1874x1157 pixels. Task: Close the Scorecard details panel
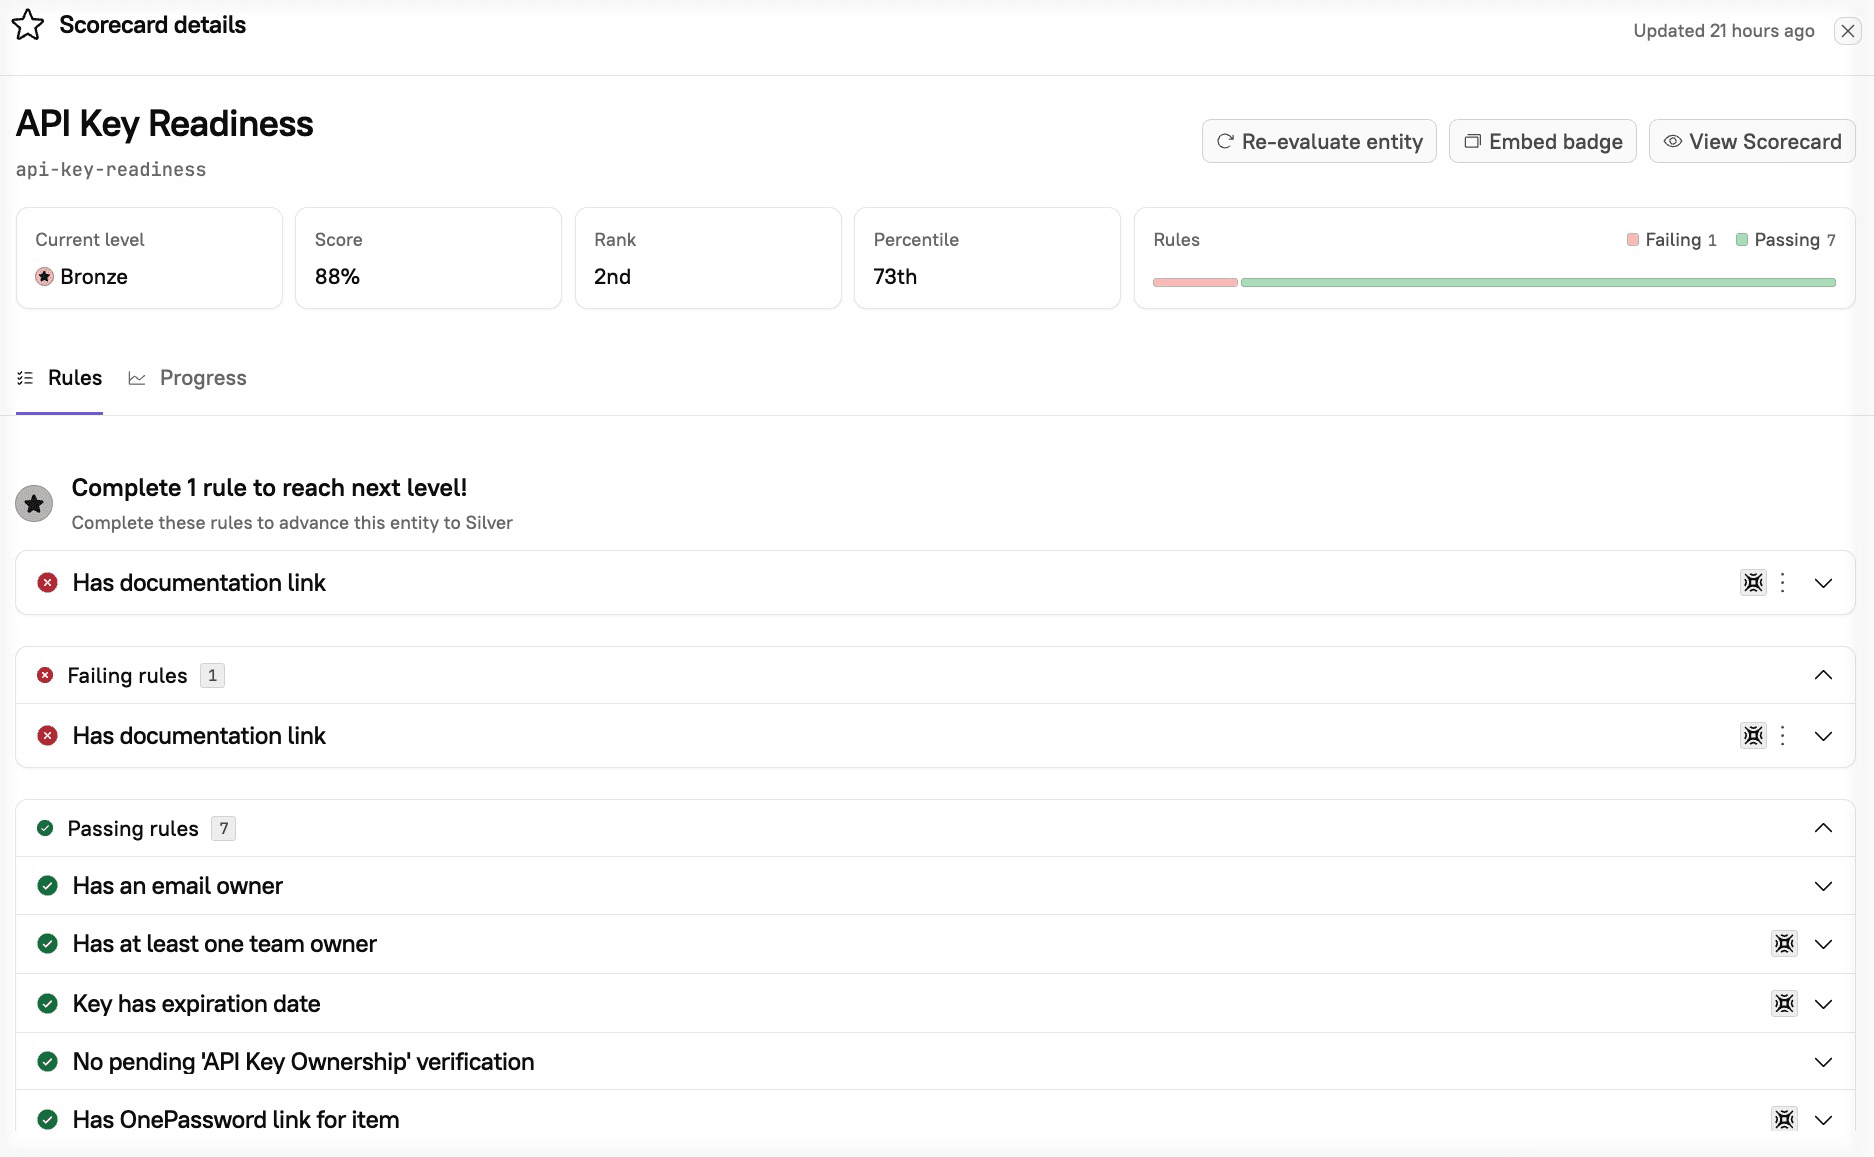[1847, 31]
